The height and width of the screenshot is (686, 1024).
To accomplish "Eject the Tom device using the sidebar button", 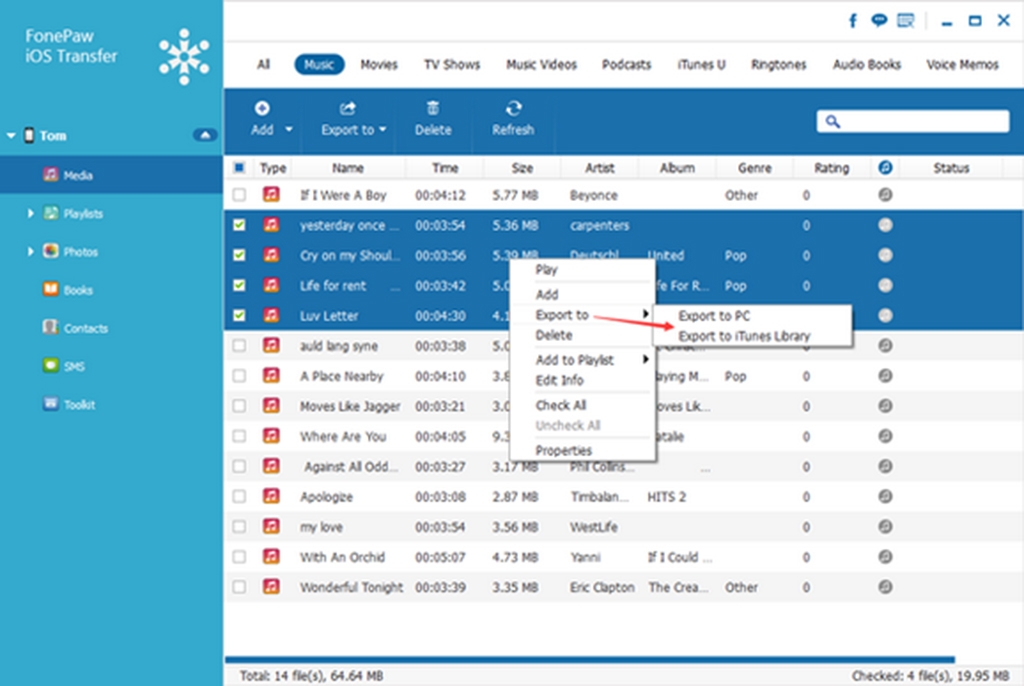I will (204, 135).
